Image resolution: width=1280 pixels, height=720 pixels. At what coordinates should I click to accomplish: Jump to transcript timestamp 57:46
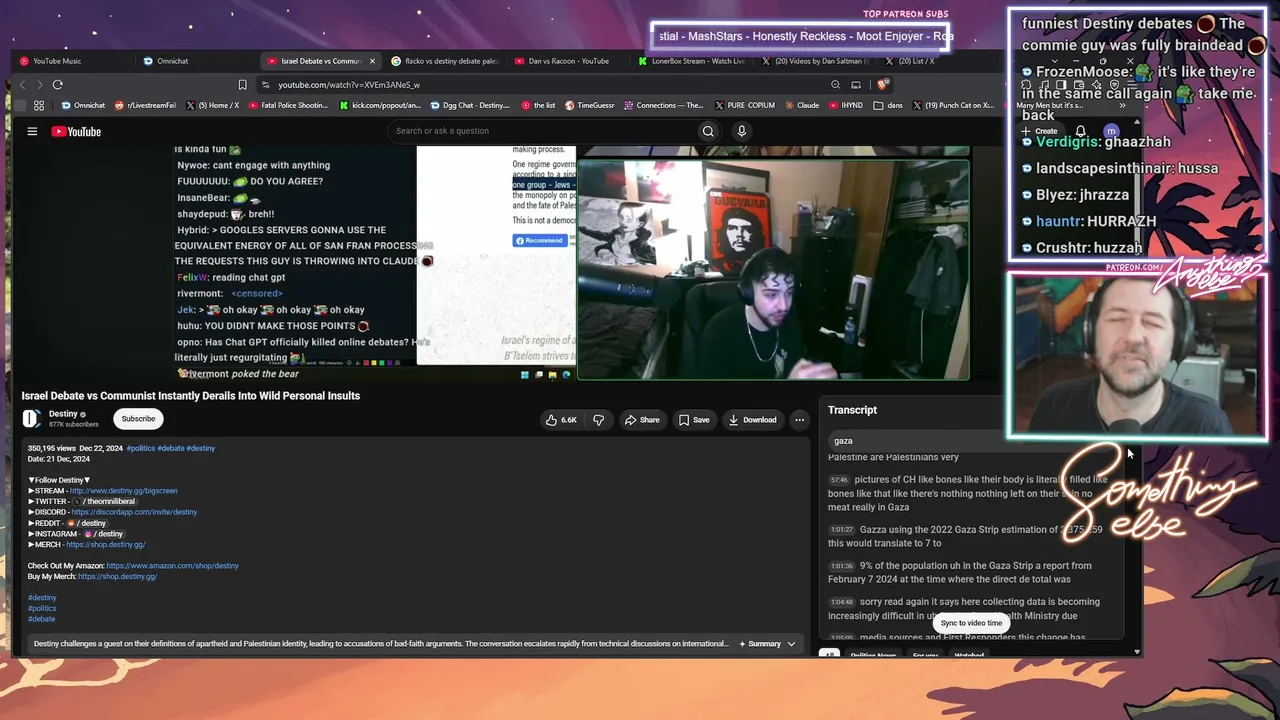pyautogui.click(x=839, y=480)
